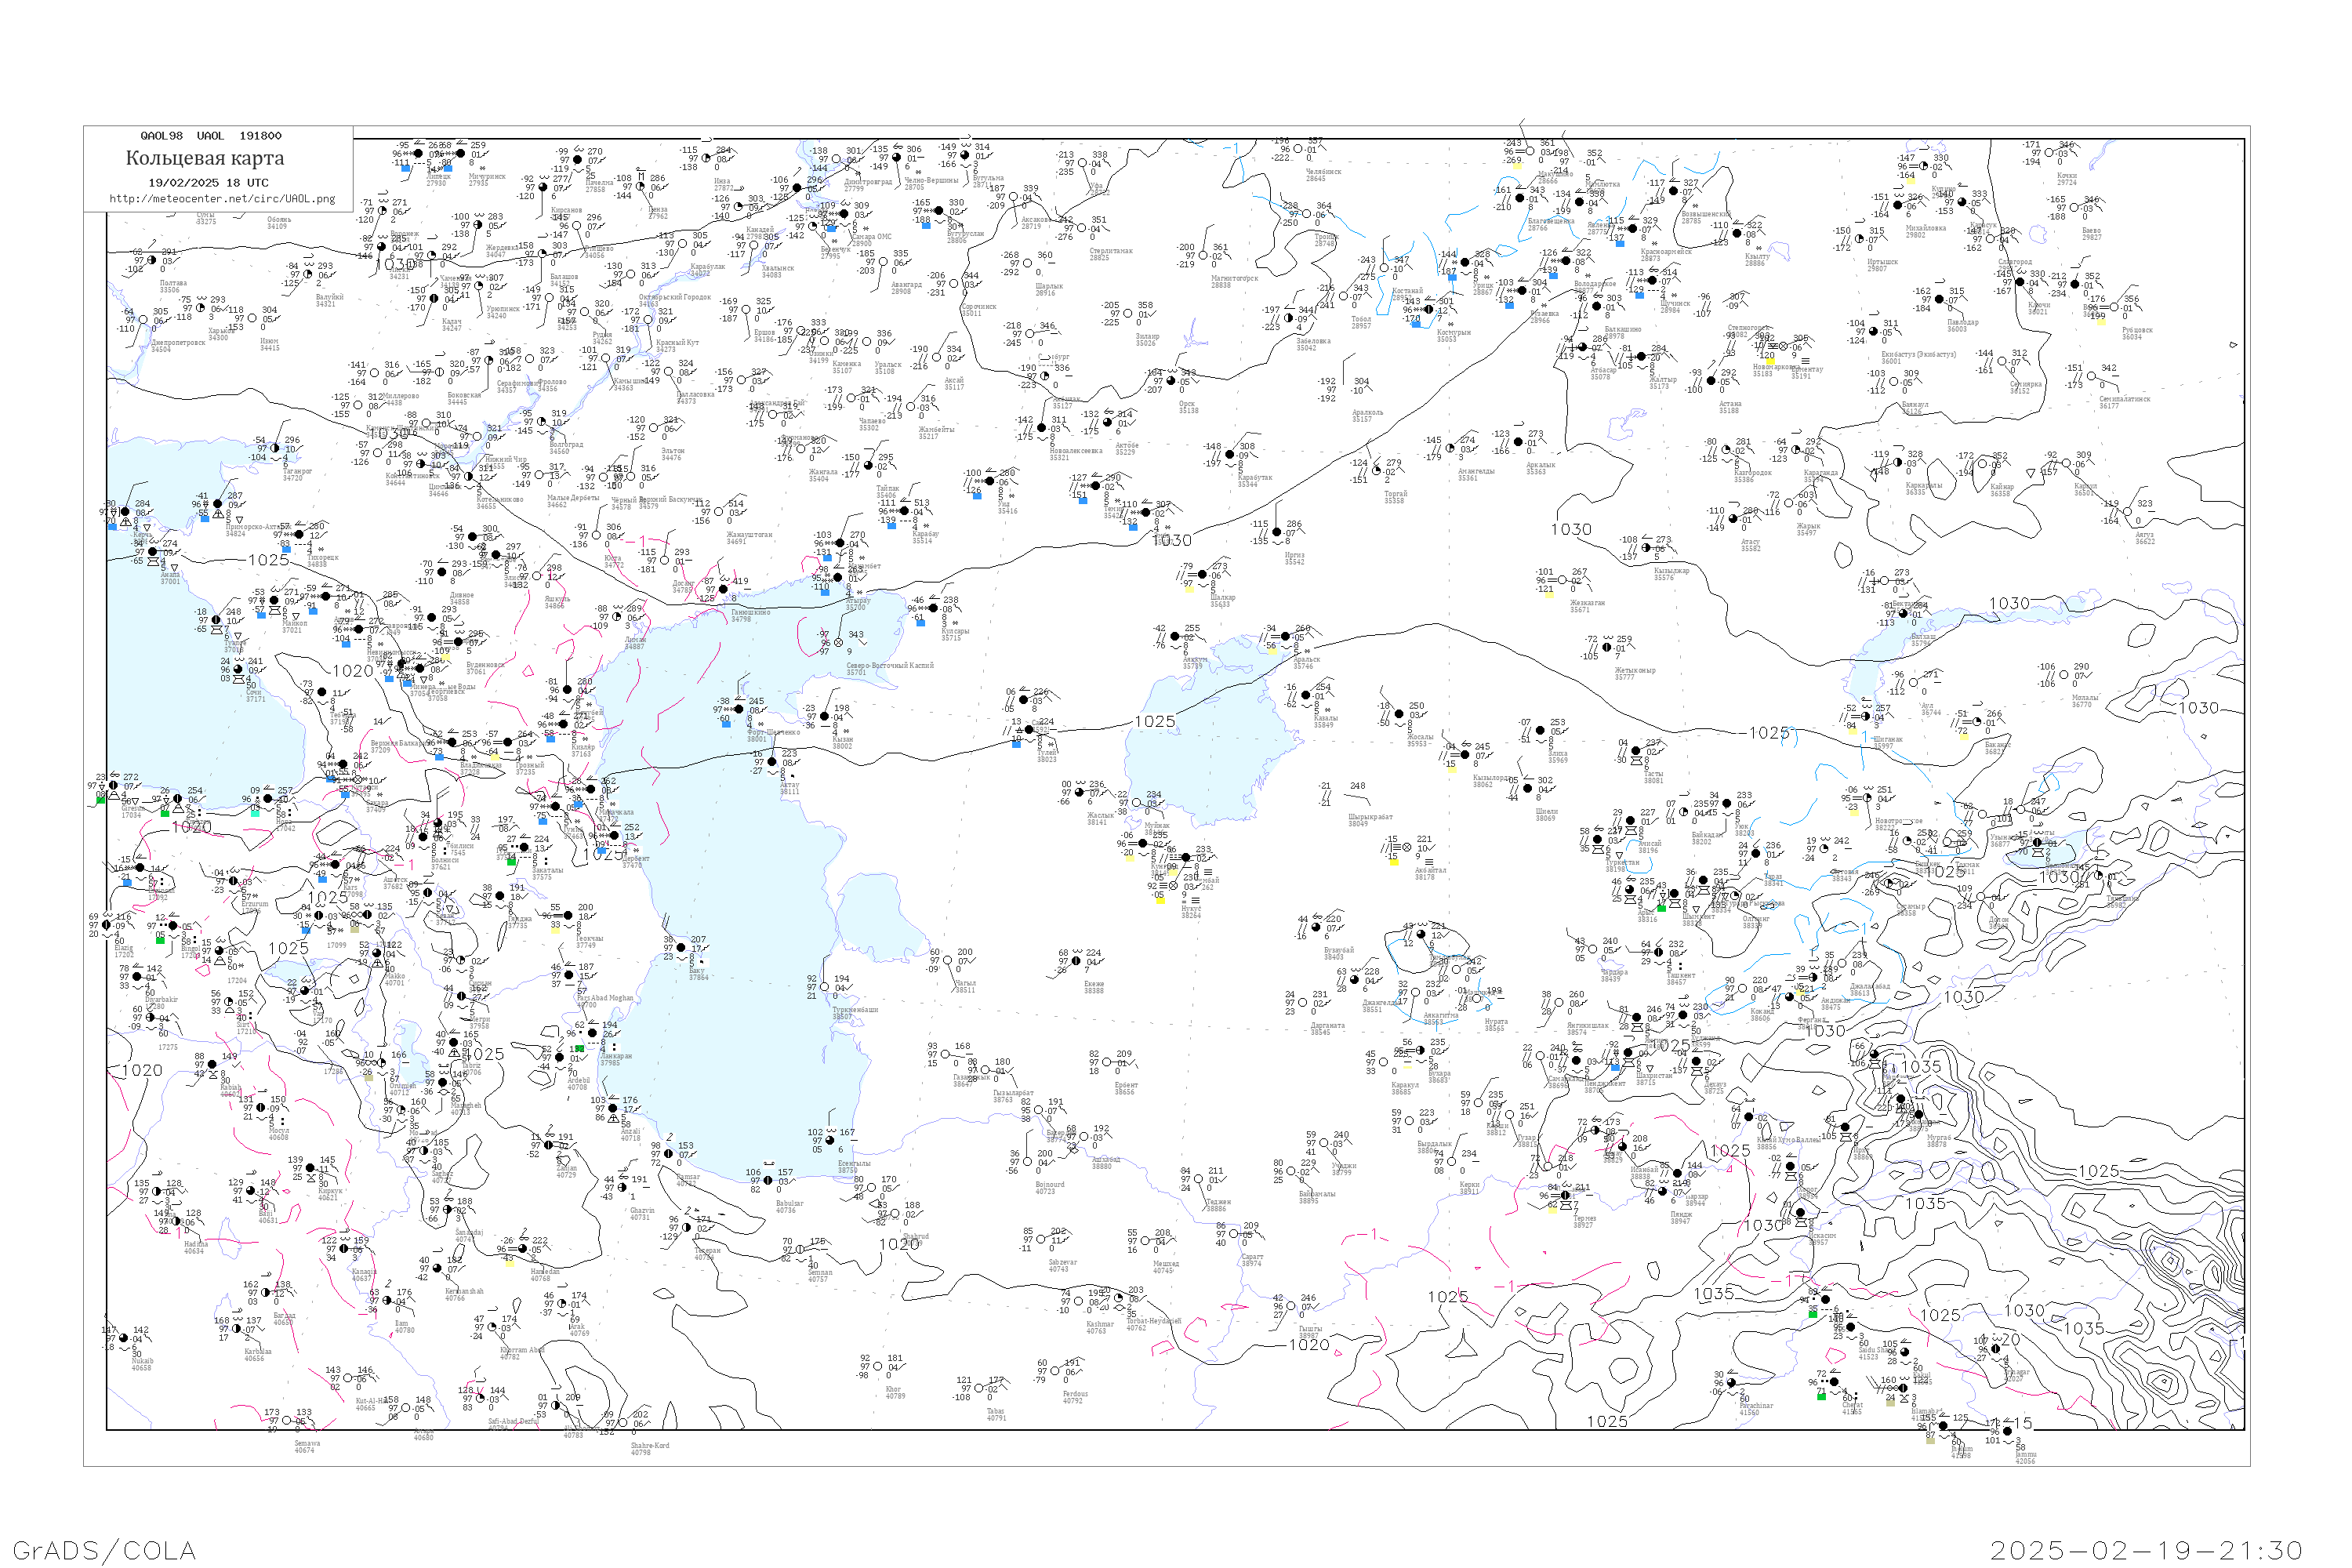Click the 1025 isobar label in Aral Sea

pos(1154,721)
